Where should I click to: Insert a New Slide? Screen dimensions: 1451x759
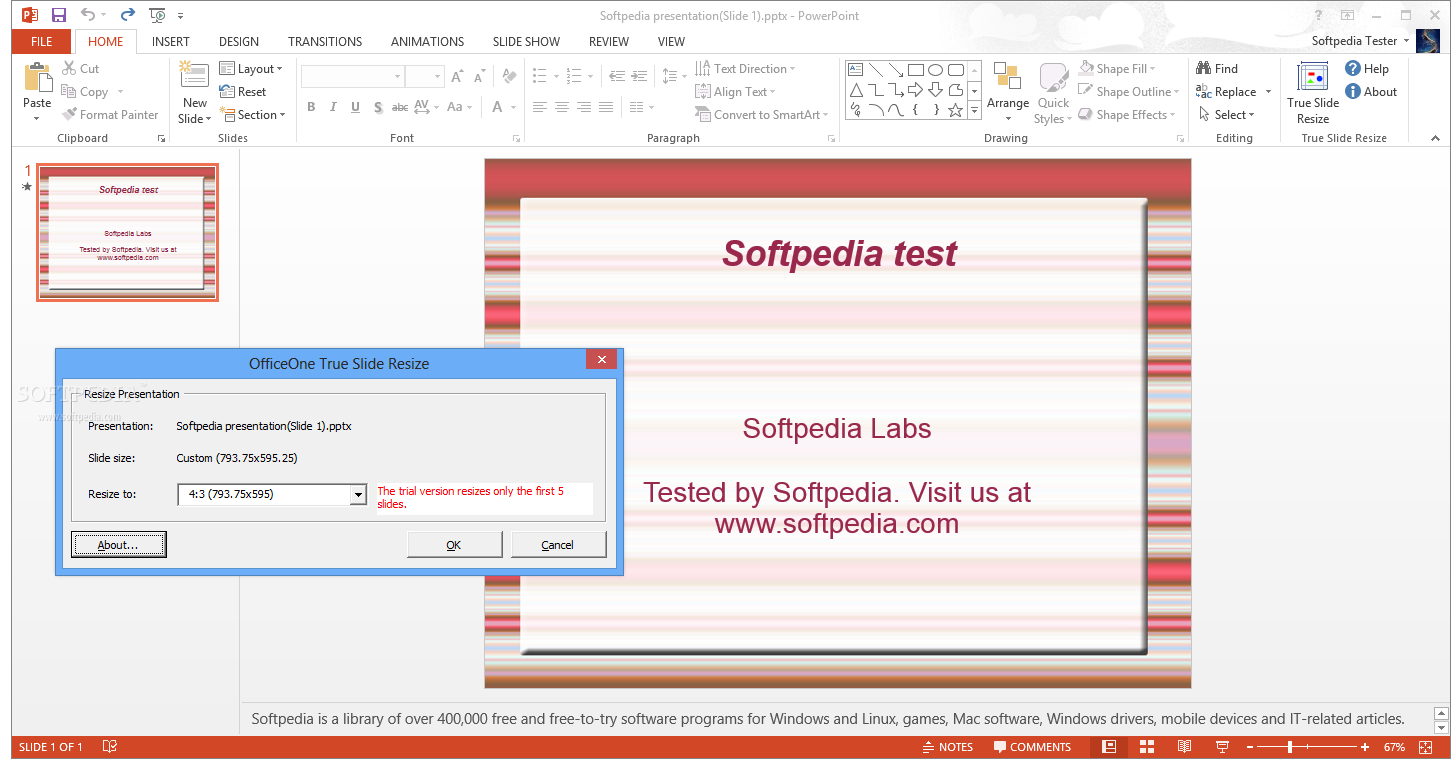(194, 91)
